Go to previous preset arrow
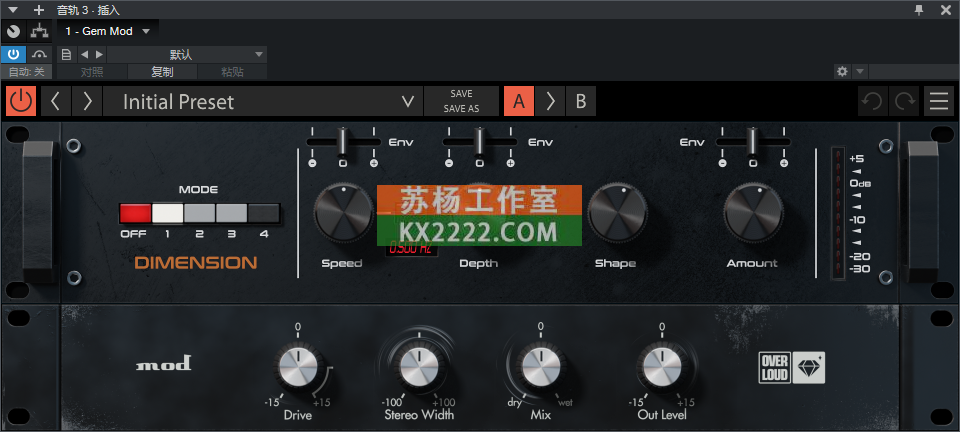This screenshot has height=432, width=960. click(x=56, y=101)
